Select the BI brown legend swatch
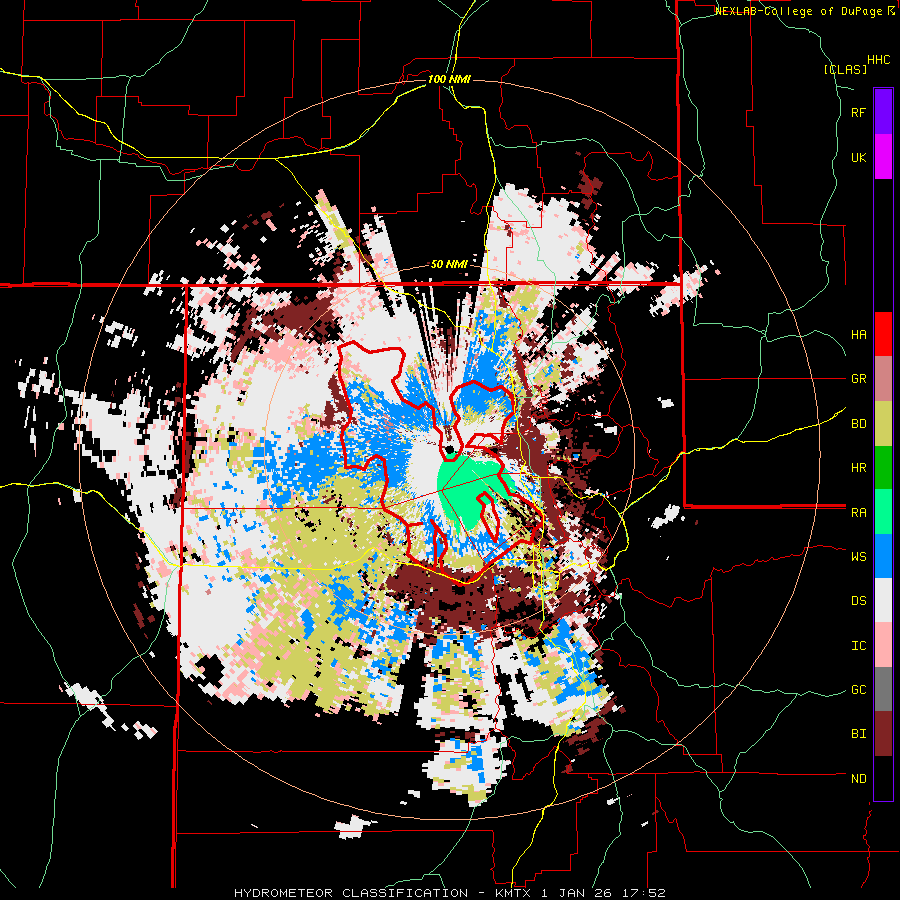This screenshot has height=900, width=900. point(883,734)
